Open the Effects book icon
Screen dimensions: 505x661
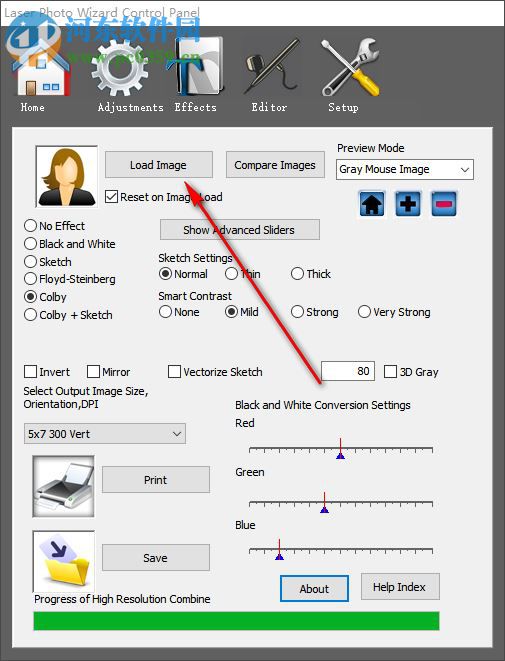coord(197,66)
